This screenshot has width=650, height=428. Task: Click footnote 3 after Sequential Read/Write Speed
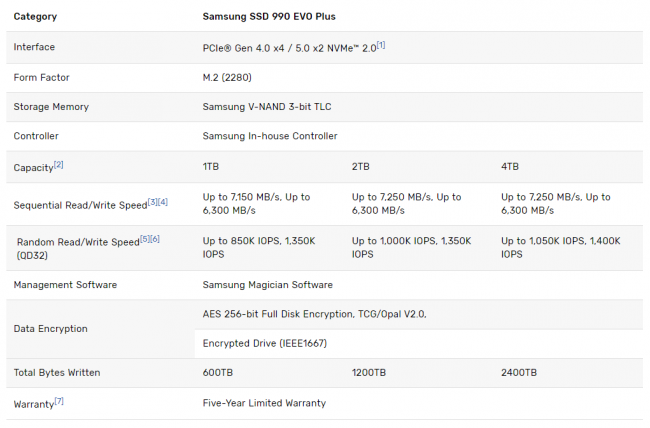(151, 201)
